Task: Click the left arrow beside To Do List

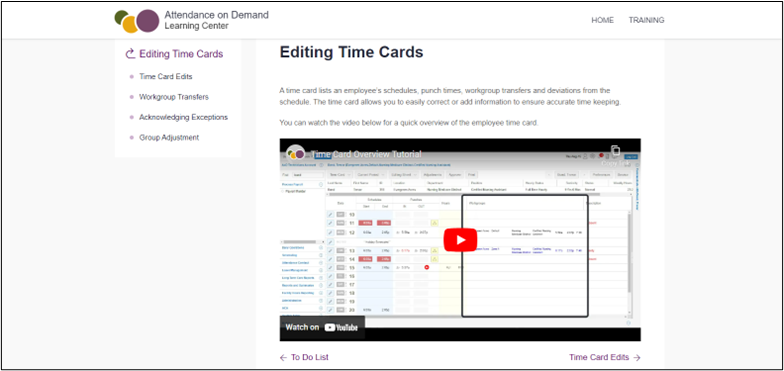Action: [x=284, y=358]
